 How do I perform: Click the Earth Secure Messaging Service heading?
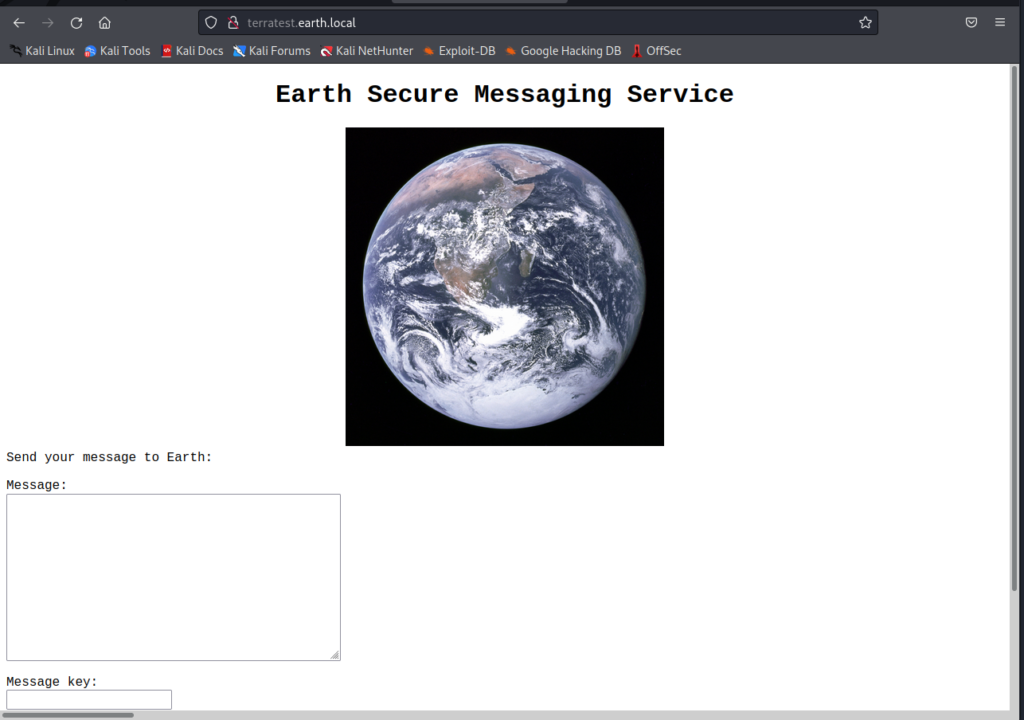(x=504, y=94)
